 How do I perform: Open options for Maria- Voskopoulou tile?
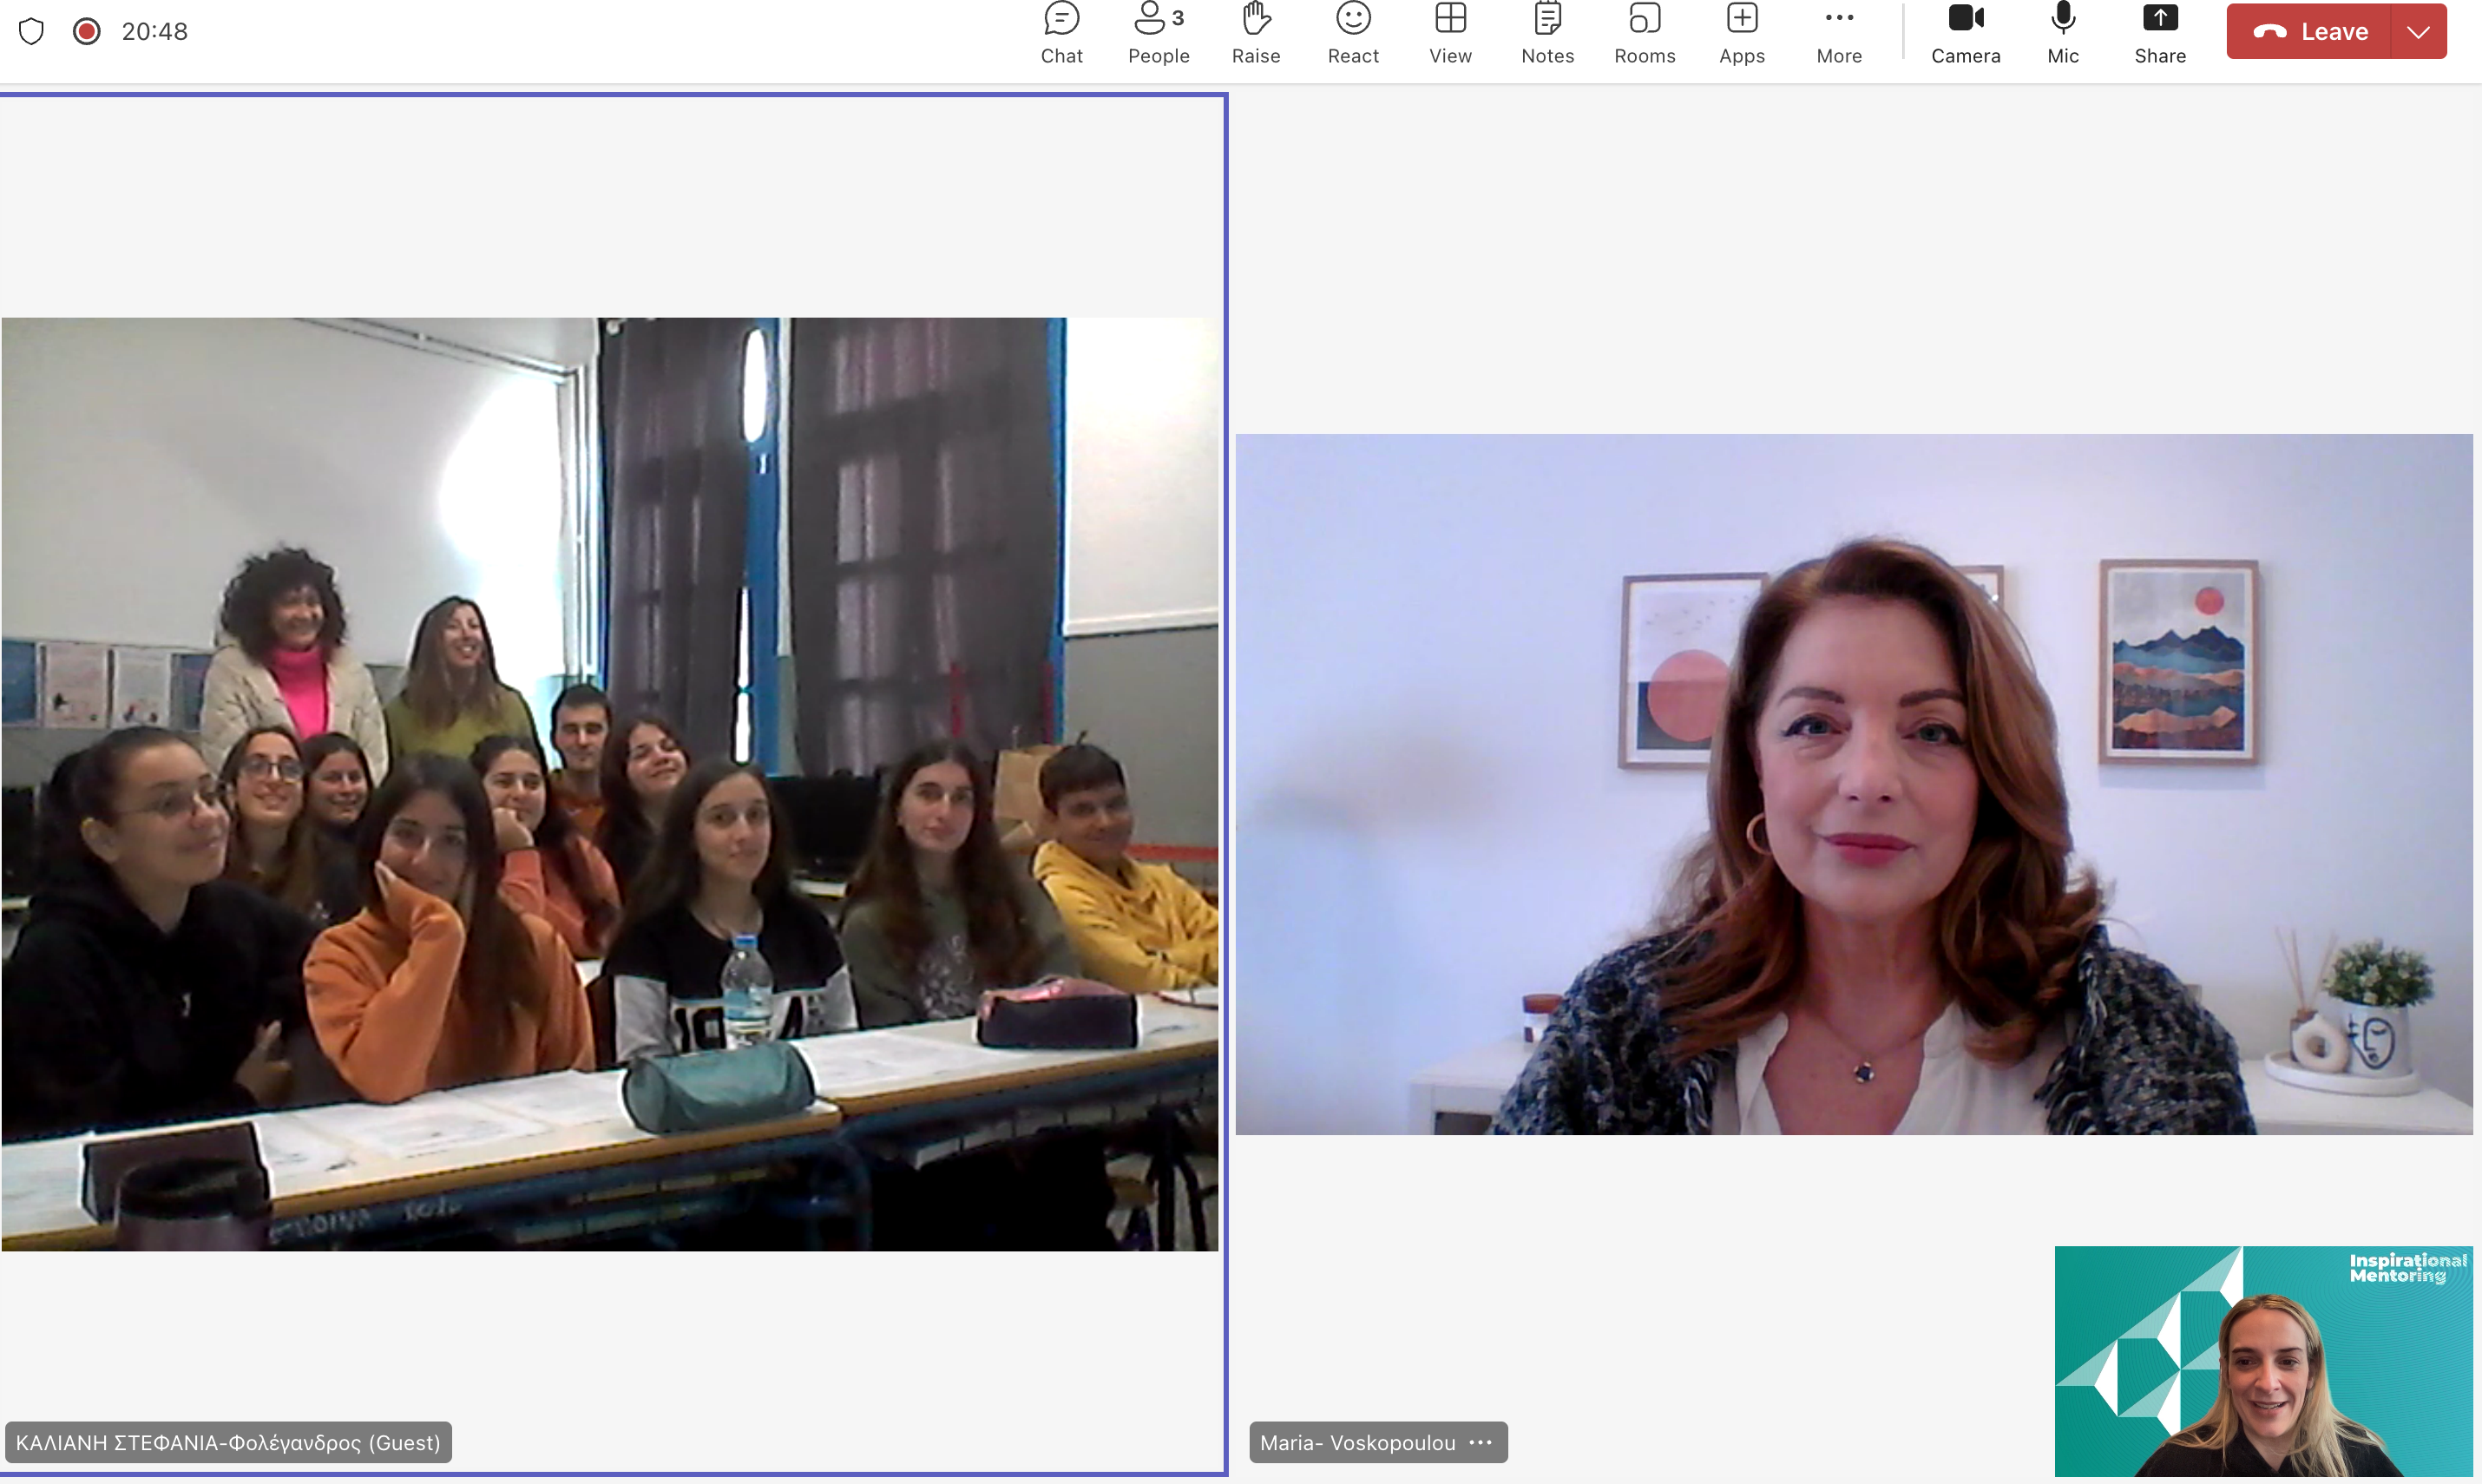click(x=1481, y=1442)
